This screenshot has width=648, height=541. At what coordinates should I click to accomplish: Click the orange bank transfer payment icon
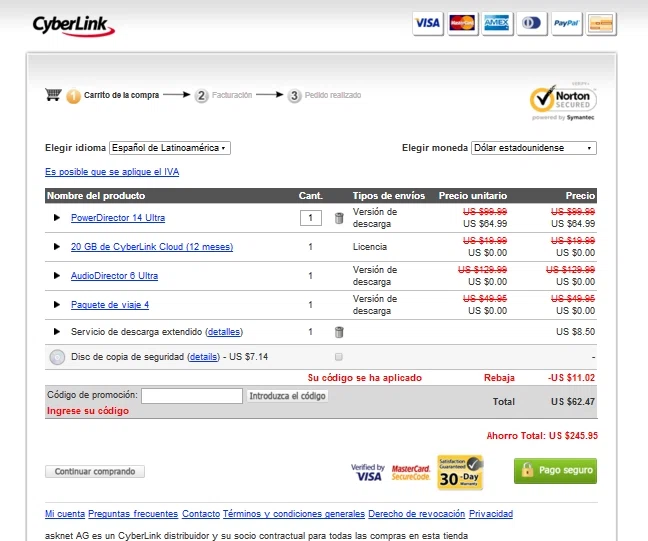[x=601, y=24]
